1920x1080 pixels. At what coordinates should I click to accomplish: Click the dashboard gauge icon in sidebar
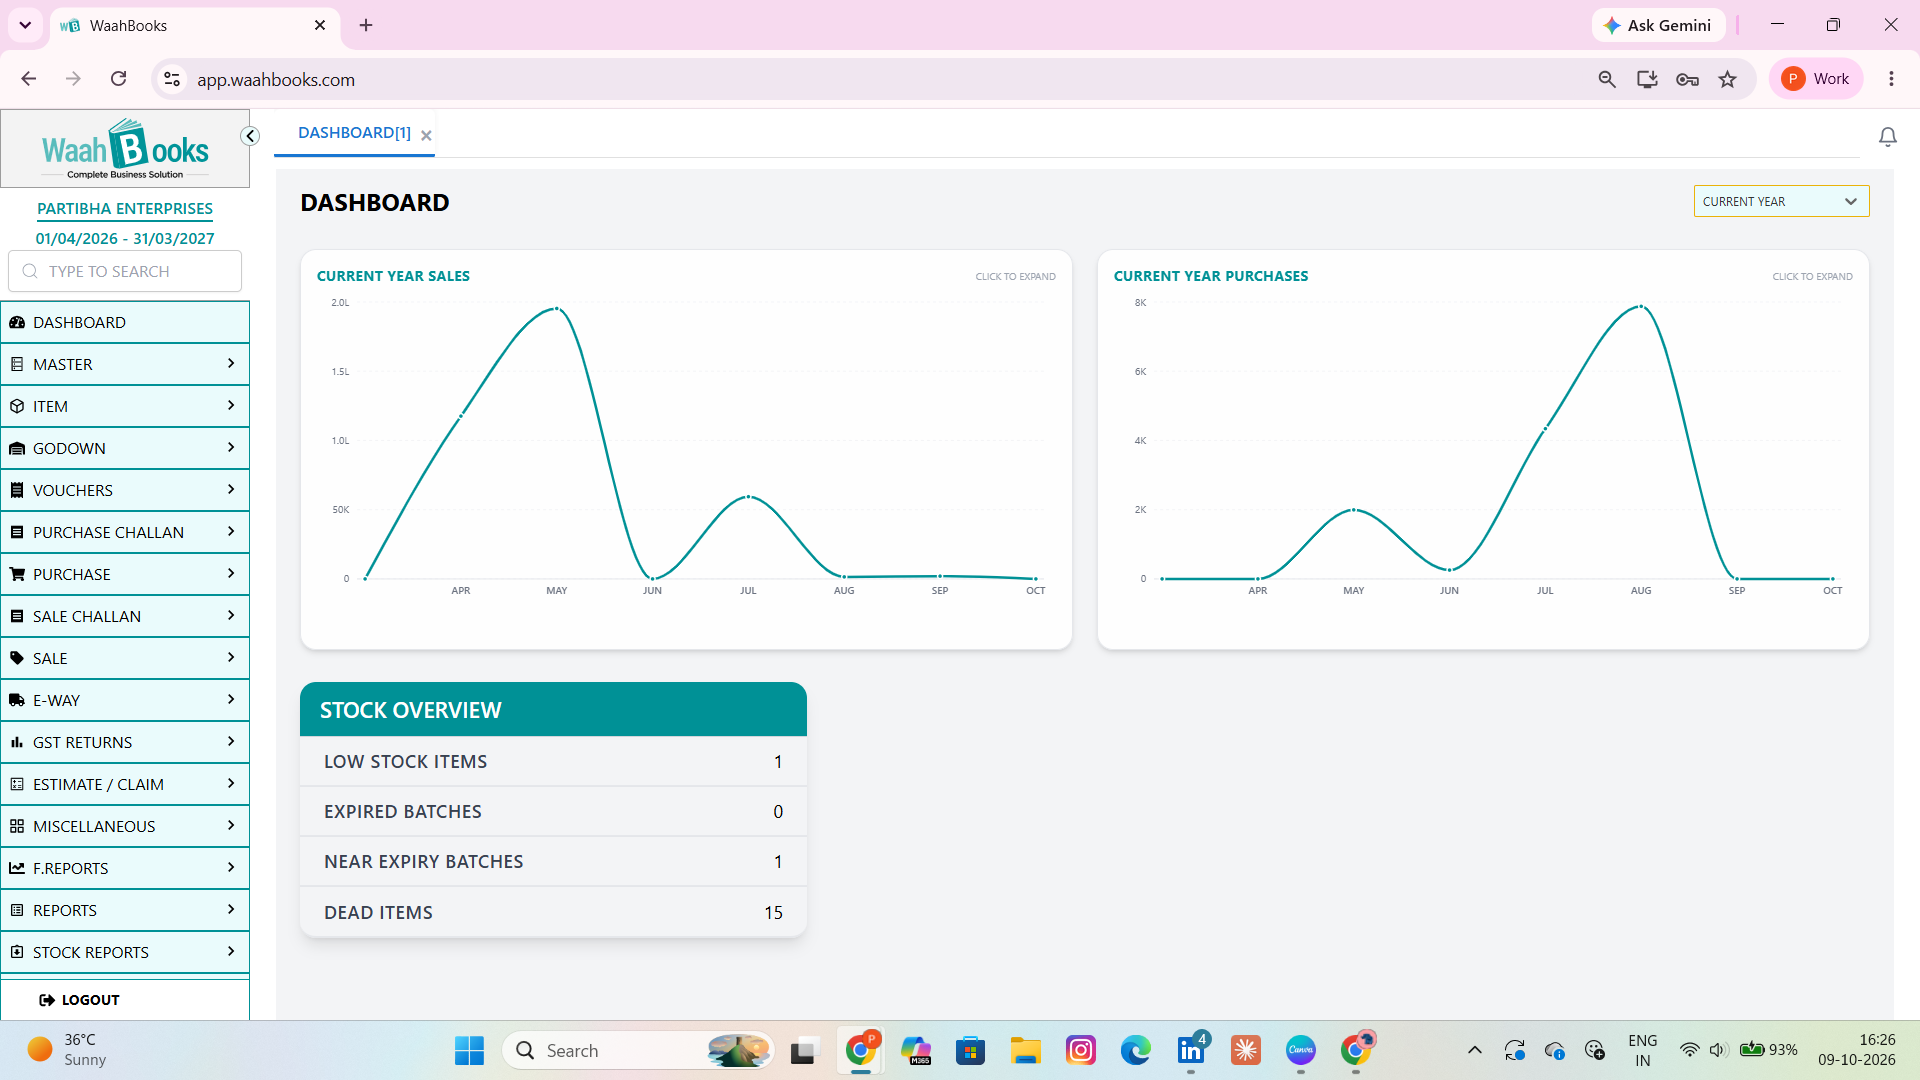pyautogui.click(x=17, y=322)
